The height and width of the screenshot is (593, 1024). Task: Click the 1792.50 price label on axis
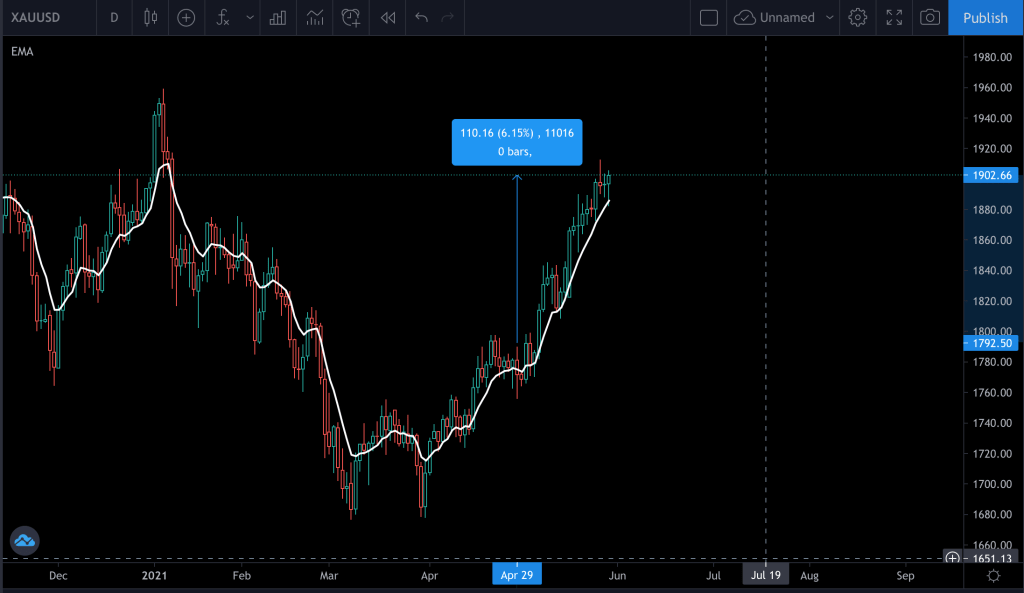pos(992,343)
